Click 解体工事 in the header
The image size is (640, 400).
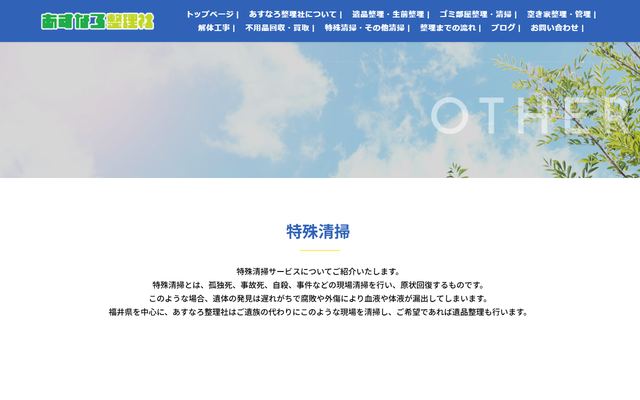pyautogui.click(x=214, y=28)
